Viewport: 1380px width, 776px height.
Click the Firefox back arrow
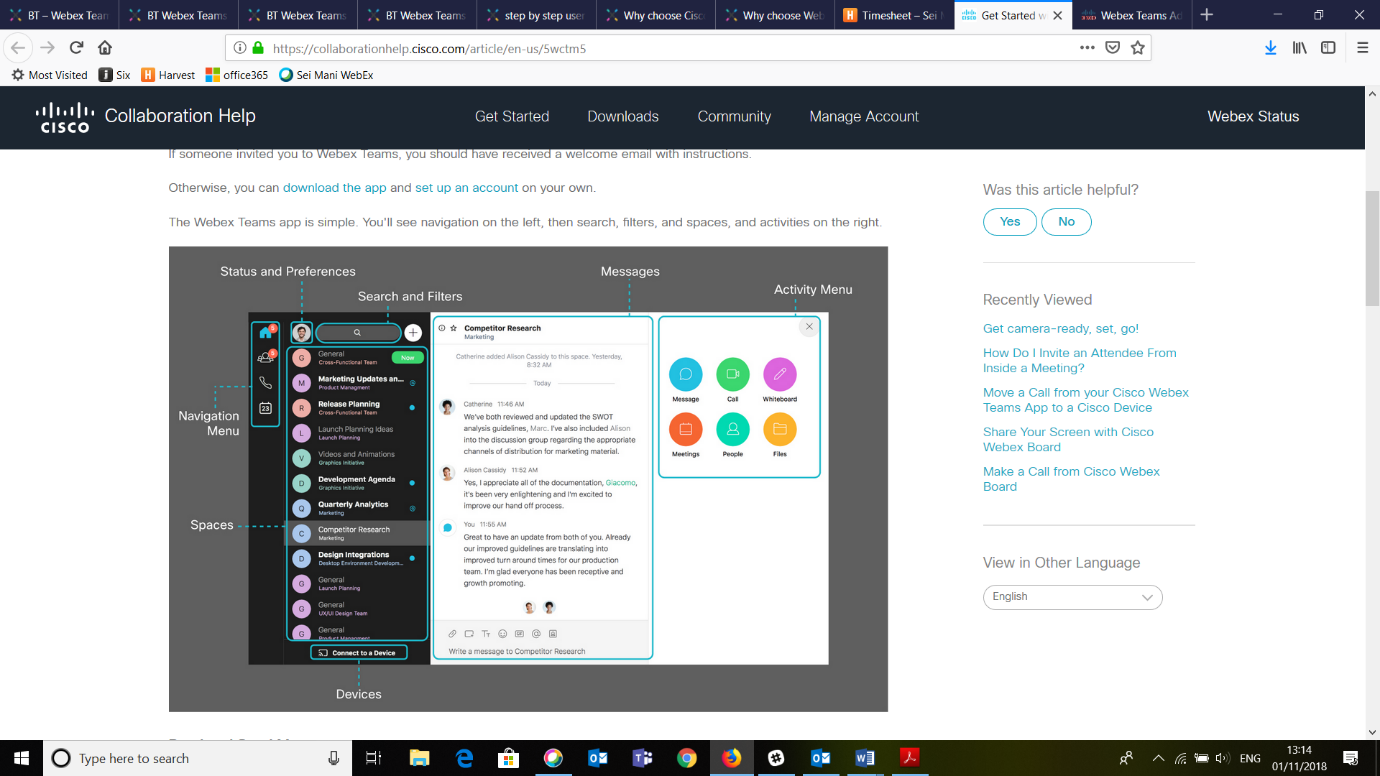18,47
